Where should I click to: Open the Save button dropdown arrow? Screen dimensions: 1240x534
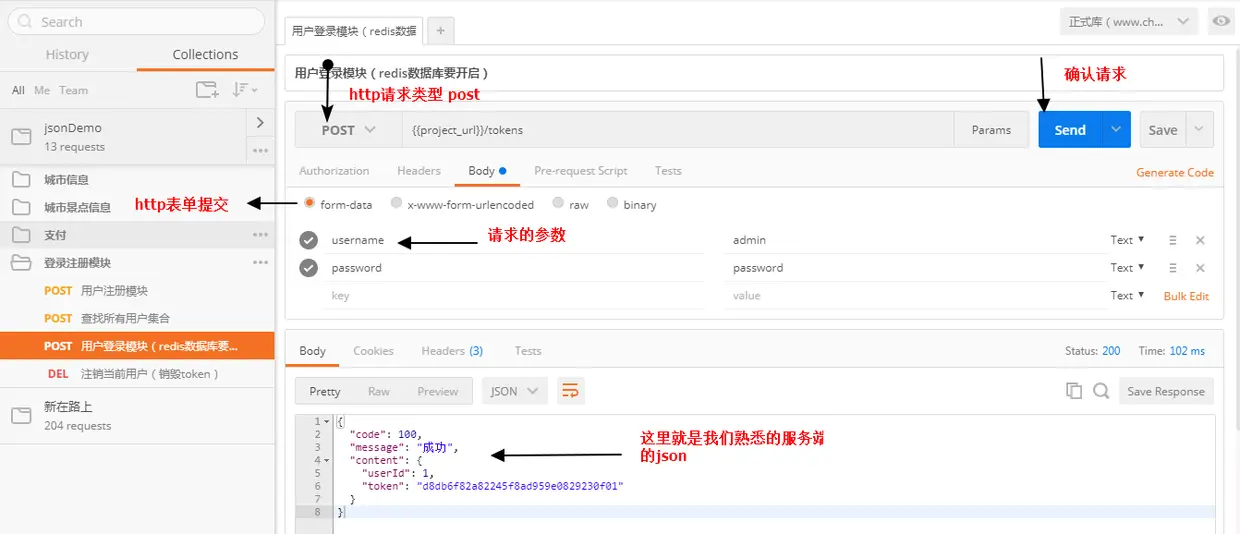click(x=1200, y=130)
